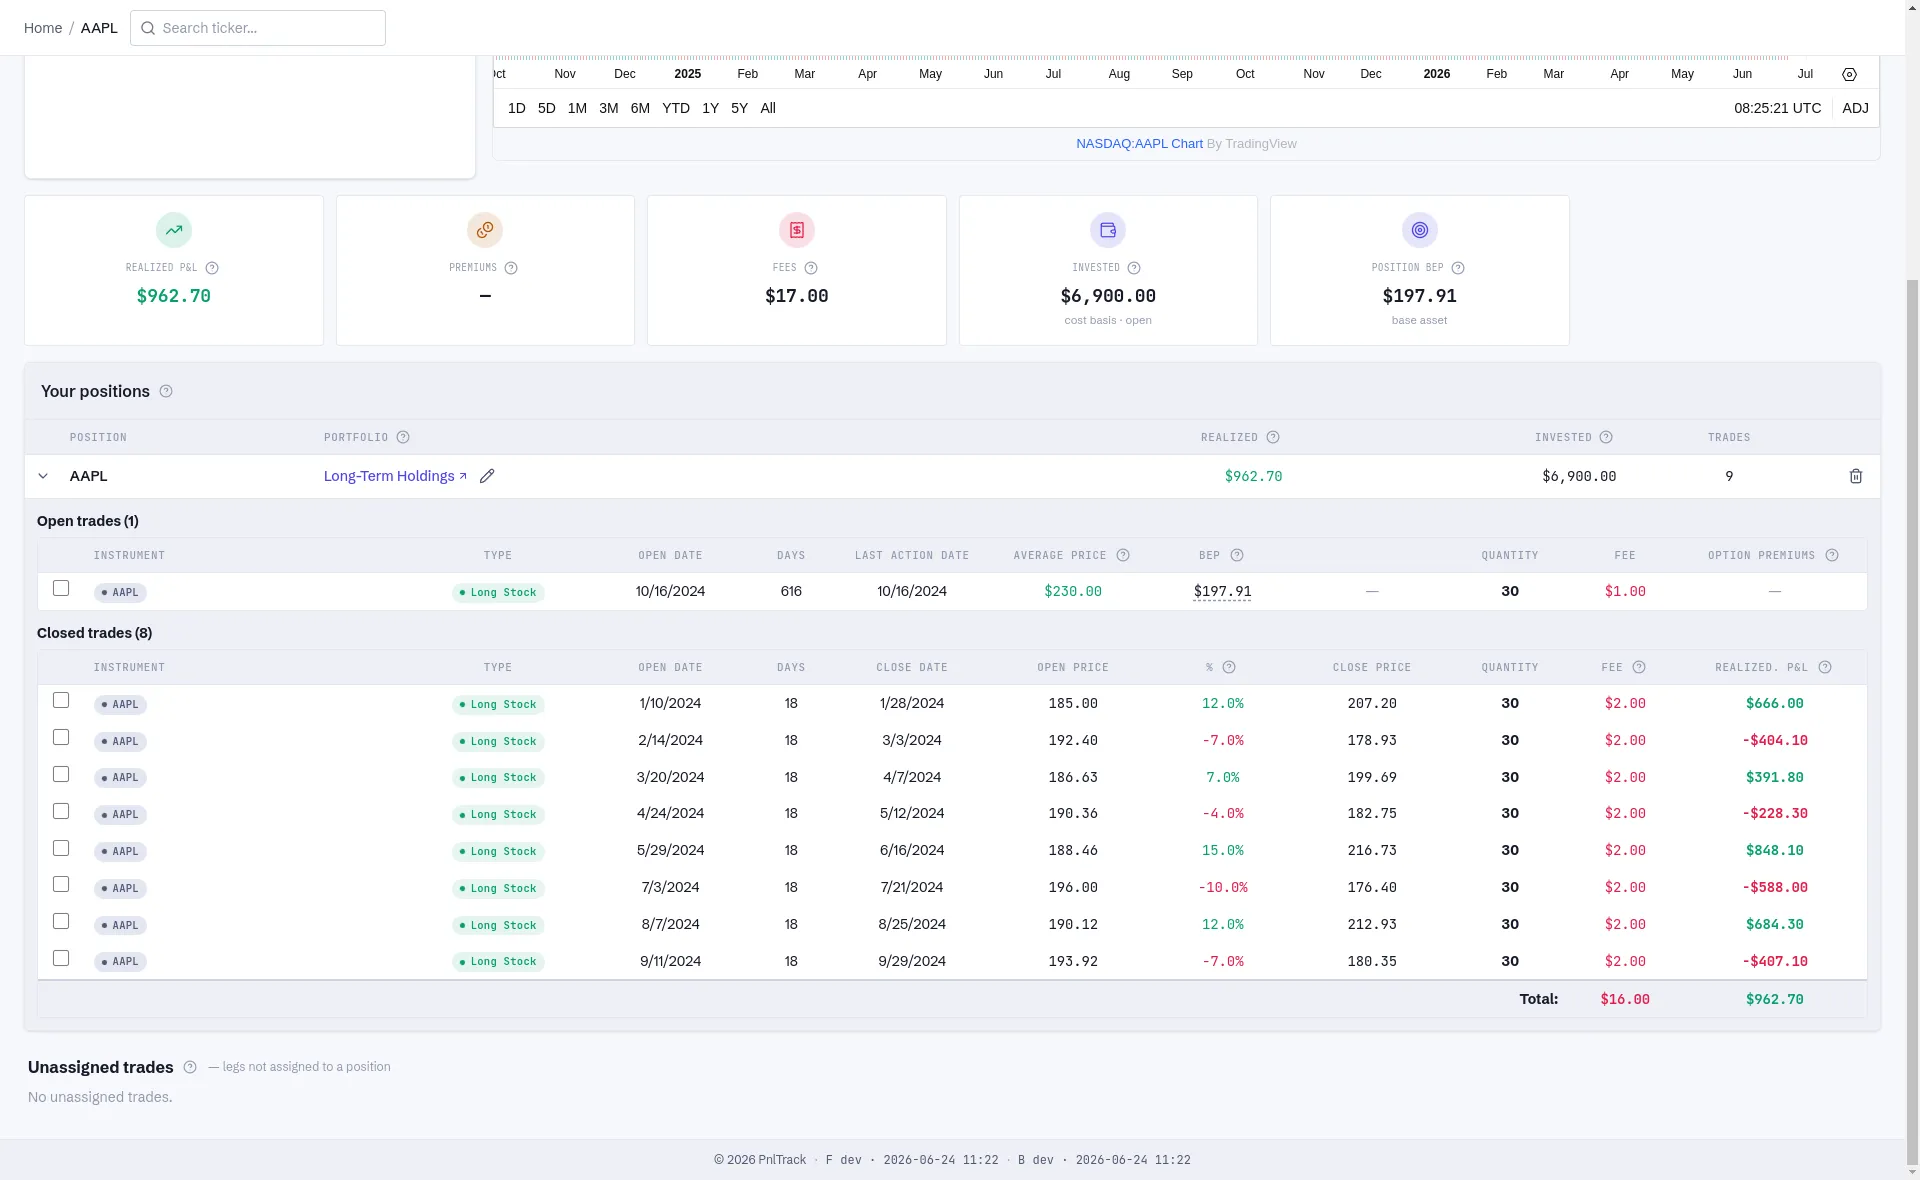Focus the Search ticker input
Screen dimensions: 1920x1180
tap(258, 28)
